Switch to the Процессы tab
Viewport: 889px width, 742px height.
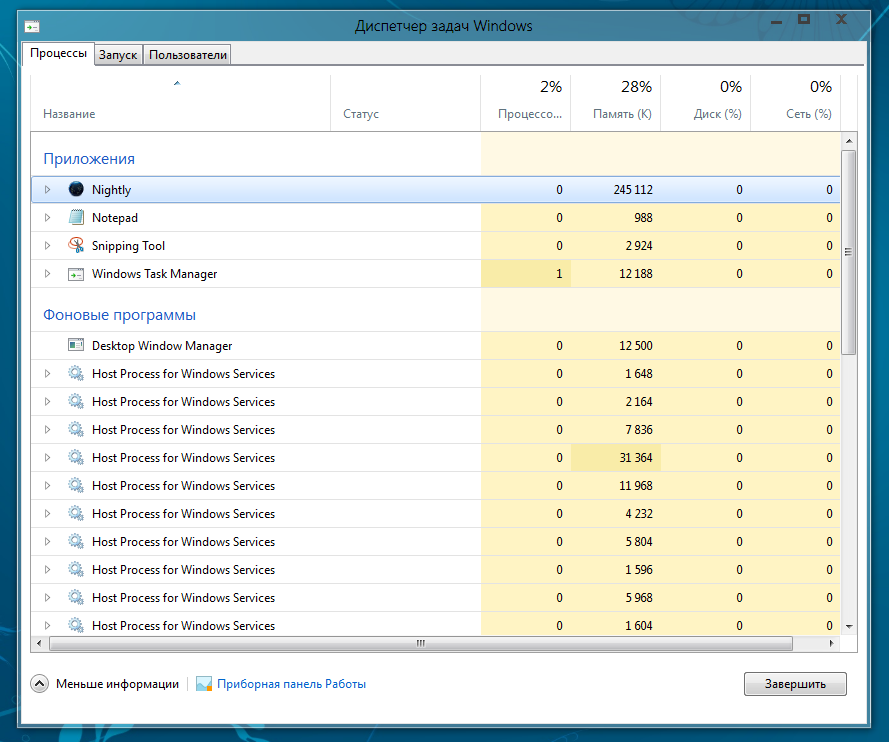pos(58,53)
